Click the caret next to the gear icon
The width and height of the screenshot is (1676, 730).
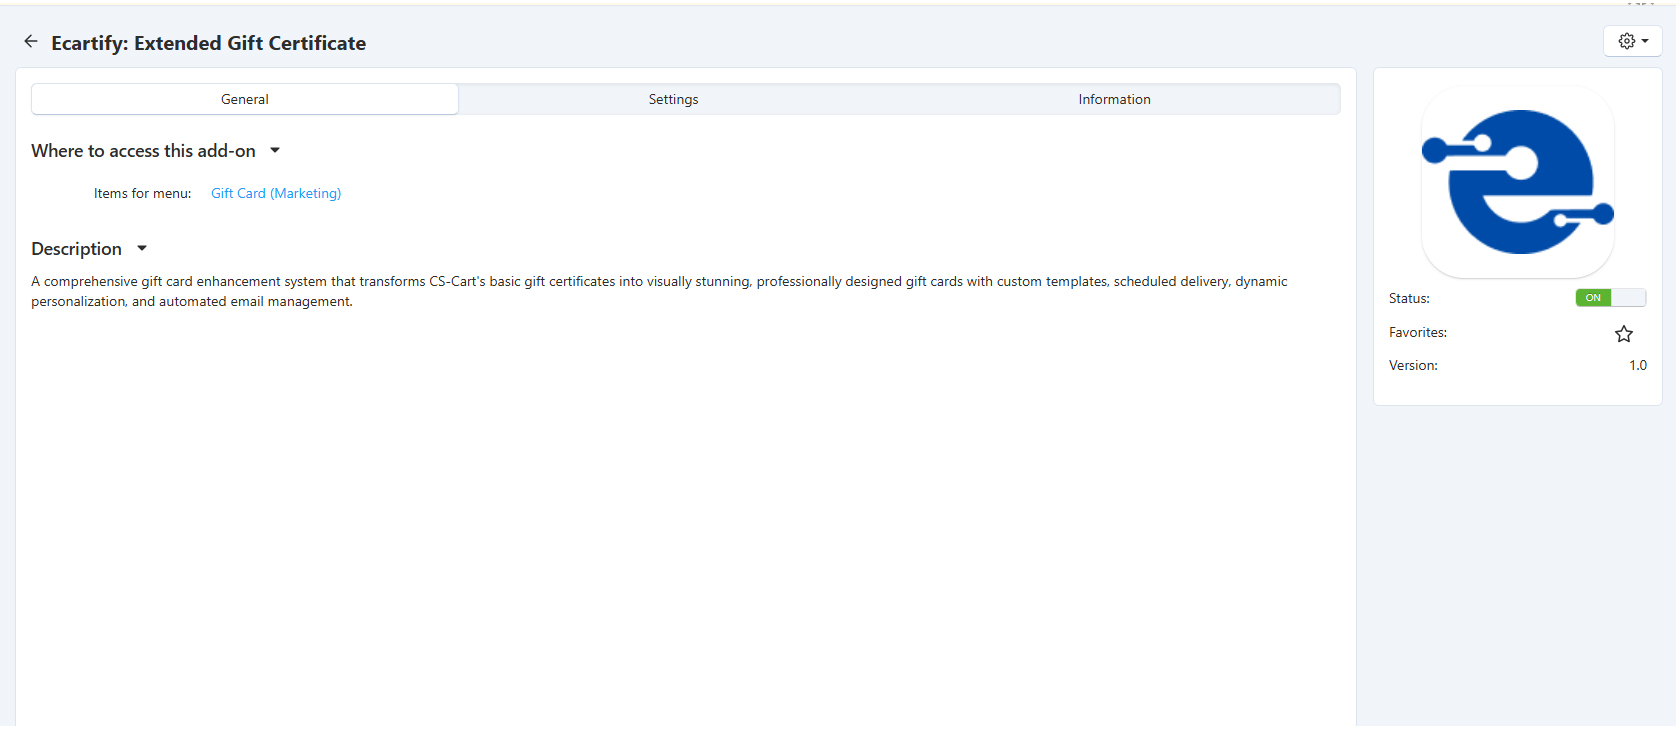(x=1645, y=42)
